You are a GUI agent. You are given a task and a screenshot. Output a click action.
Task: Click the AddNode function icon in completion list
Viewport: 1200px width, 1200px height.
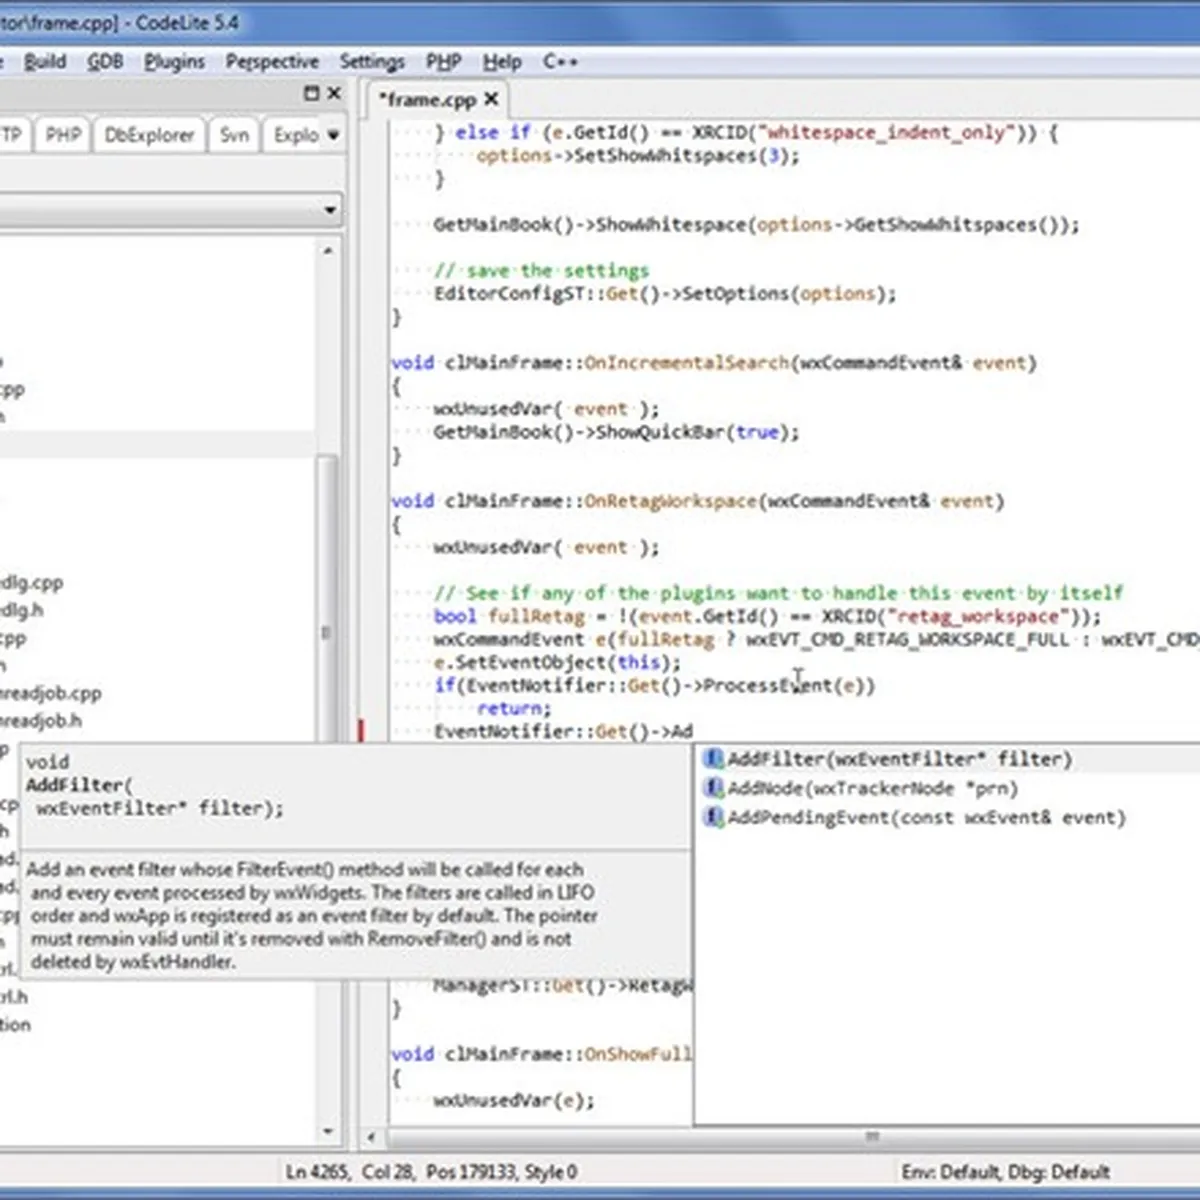(x=714, y=788)
